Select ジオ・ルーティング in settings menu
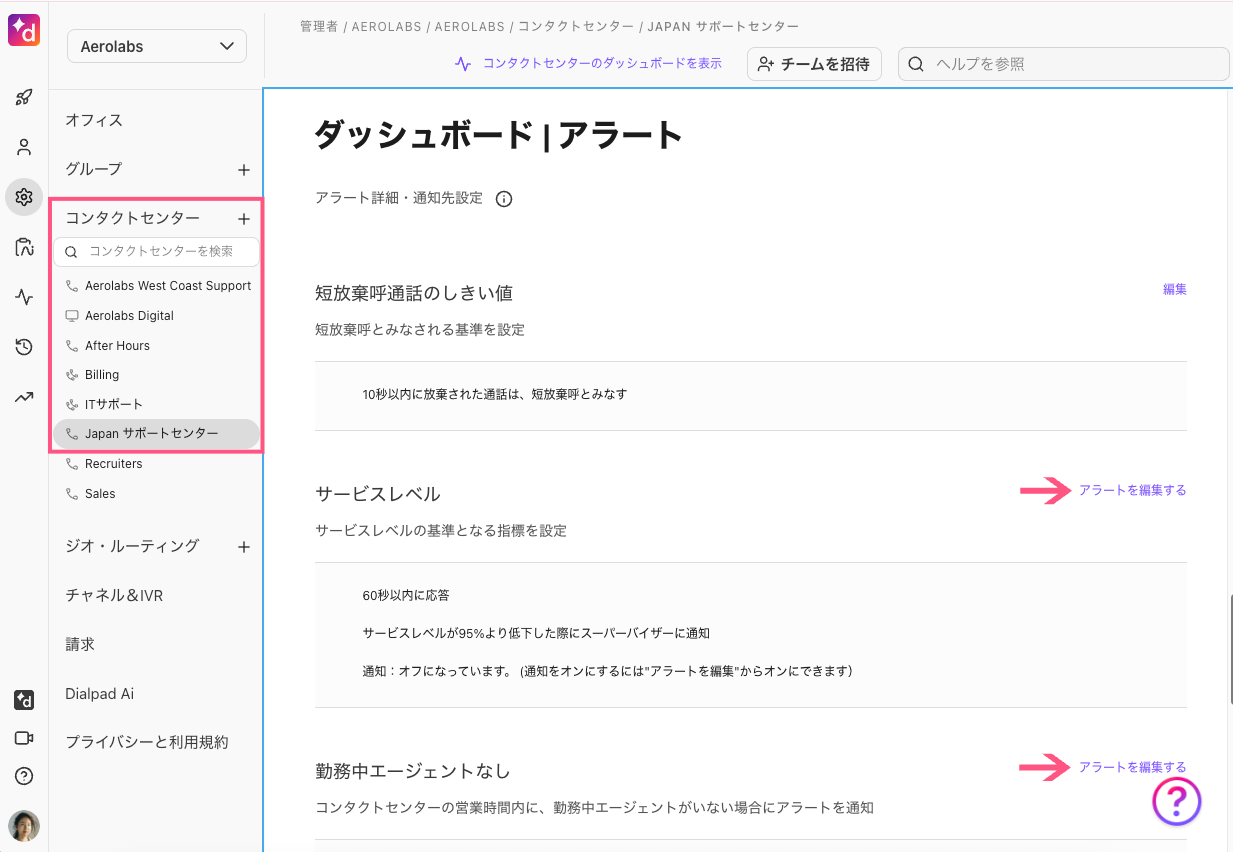Image resolution: width=1233 pixels, height=852 pixels. (132, 546)
